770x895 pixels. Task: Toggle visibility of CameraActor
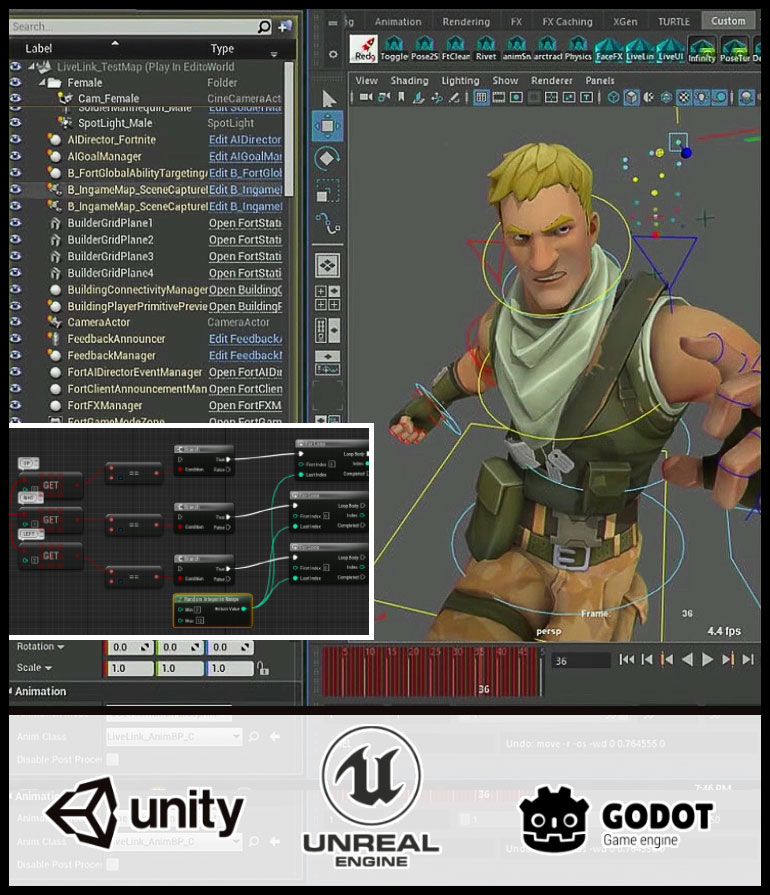pos(15,321)
